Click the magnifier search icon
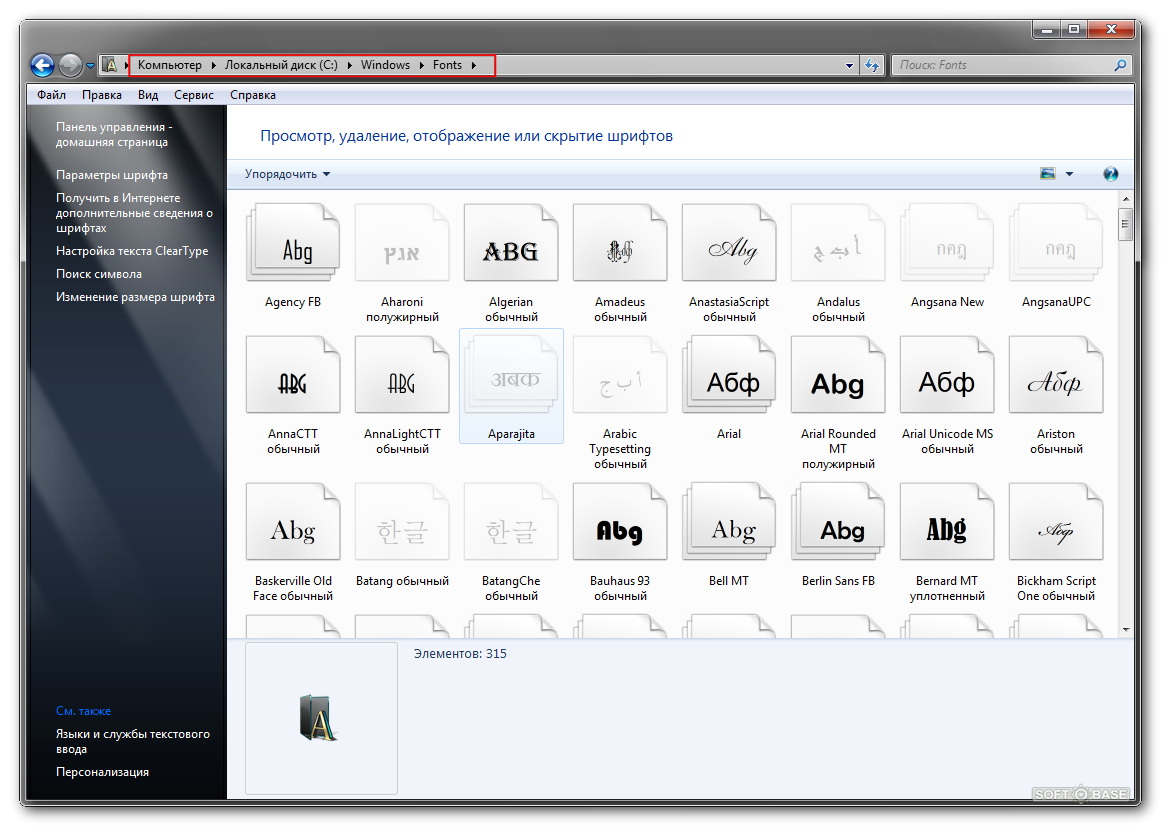The width and height of the screenshot is (1161, 826). 1120,65
